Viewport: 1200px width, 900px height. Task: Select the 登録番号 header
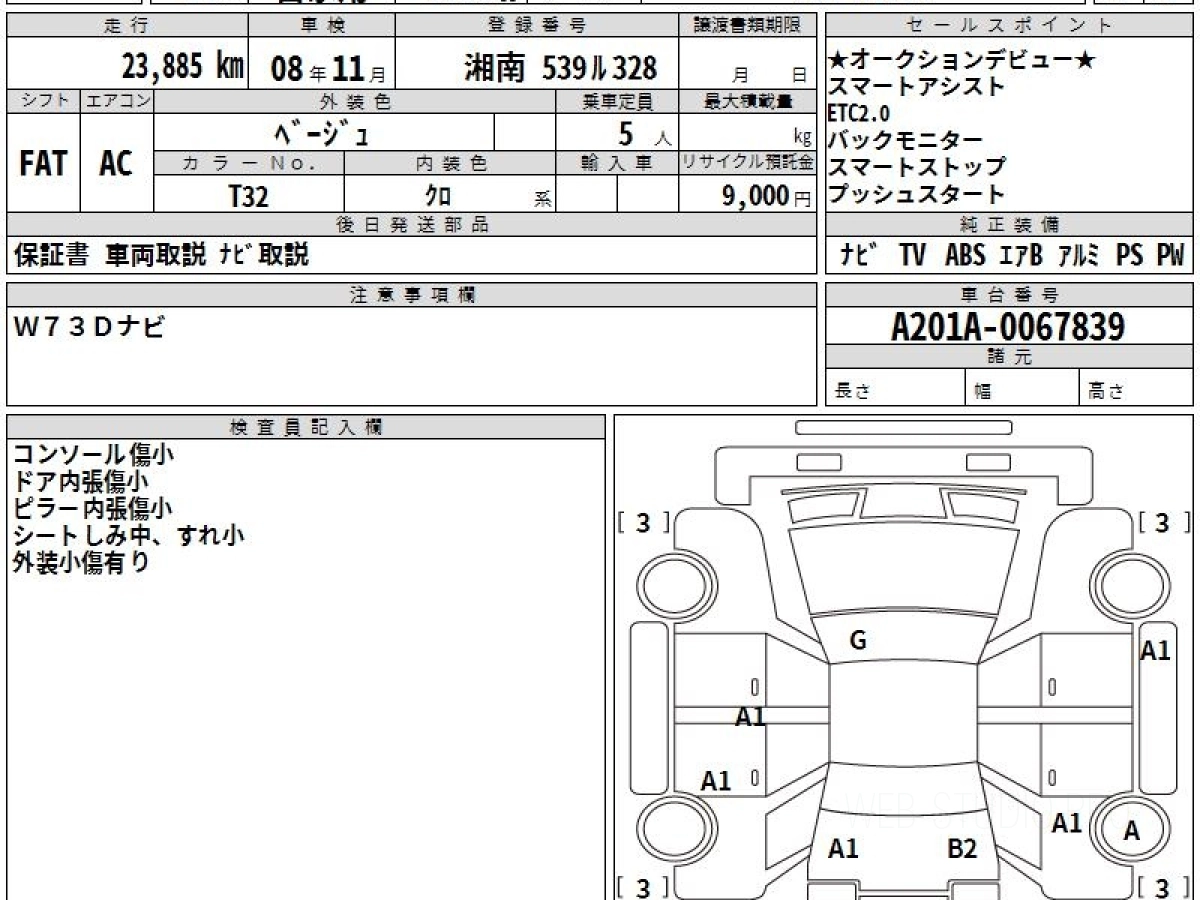click(537, 26)
